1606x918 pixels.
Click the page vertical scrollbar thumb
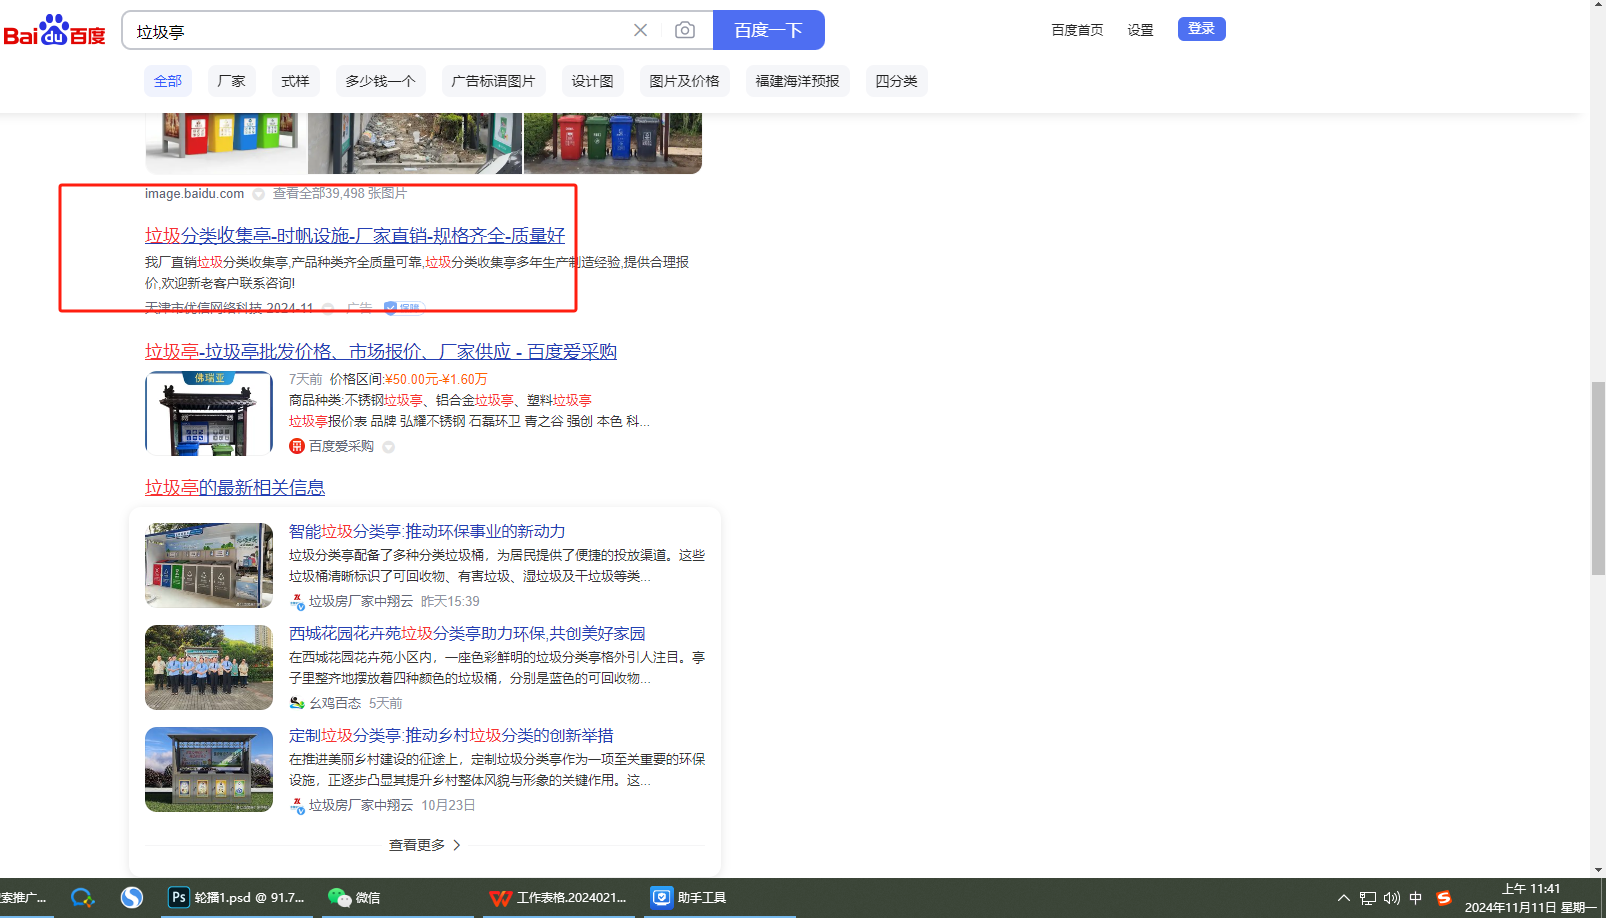click(1598, 478)
